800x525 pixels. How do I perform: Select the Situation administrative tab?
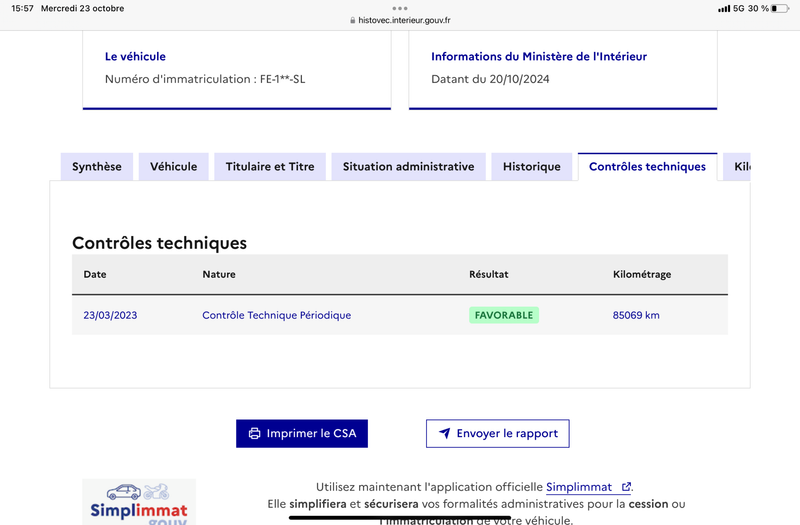click(408, 166)
